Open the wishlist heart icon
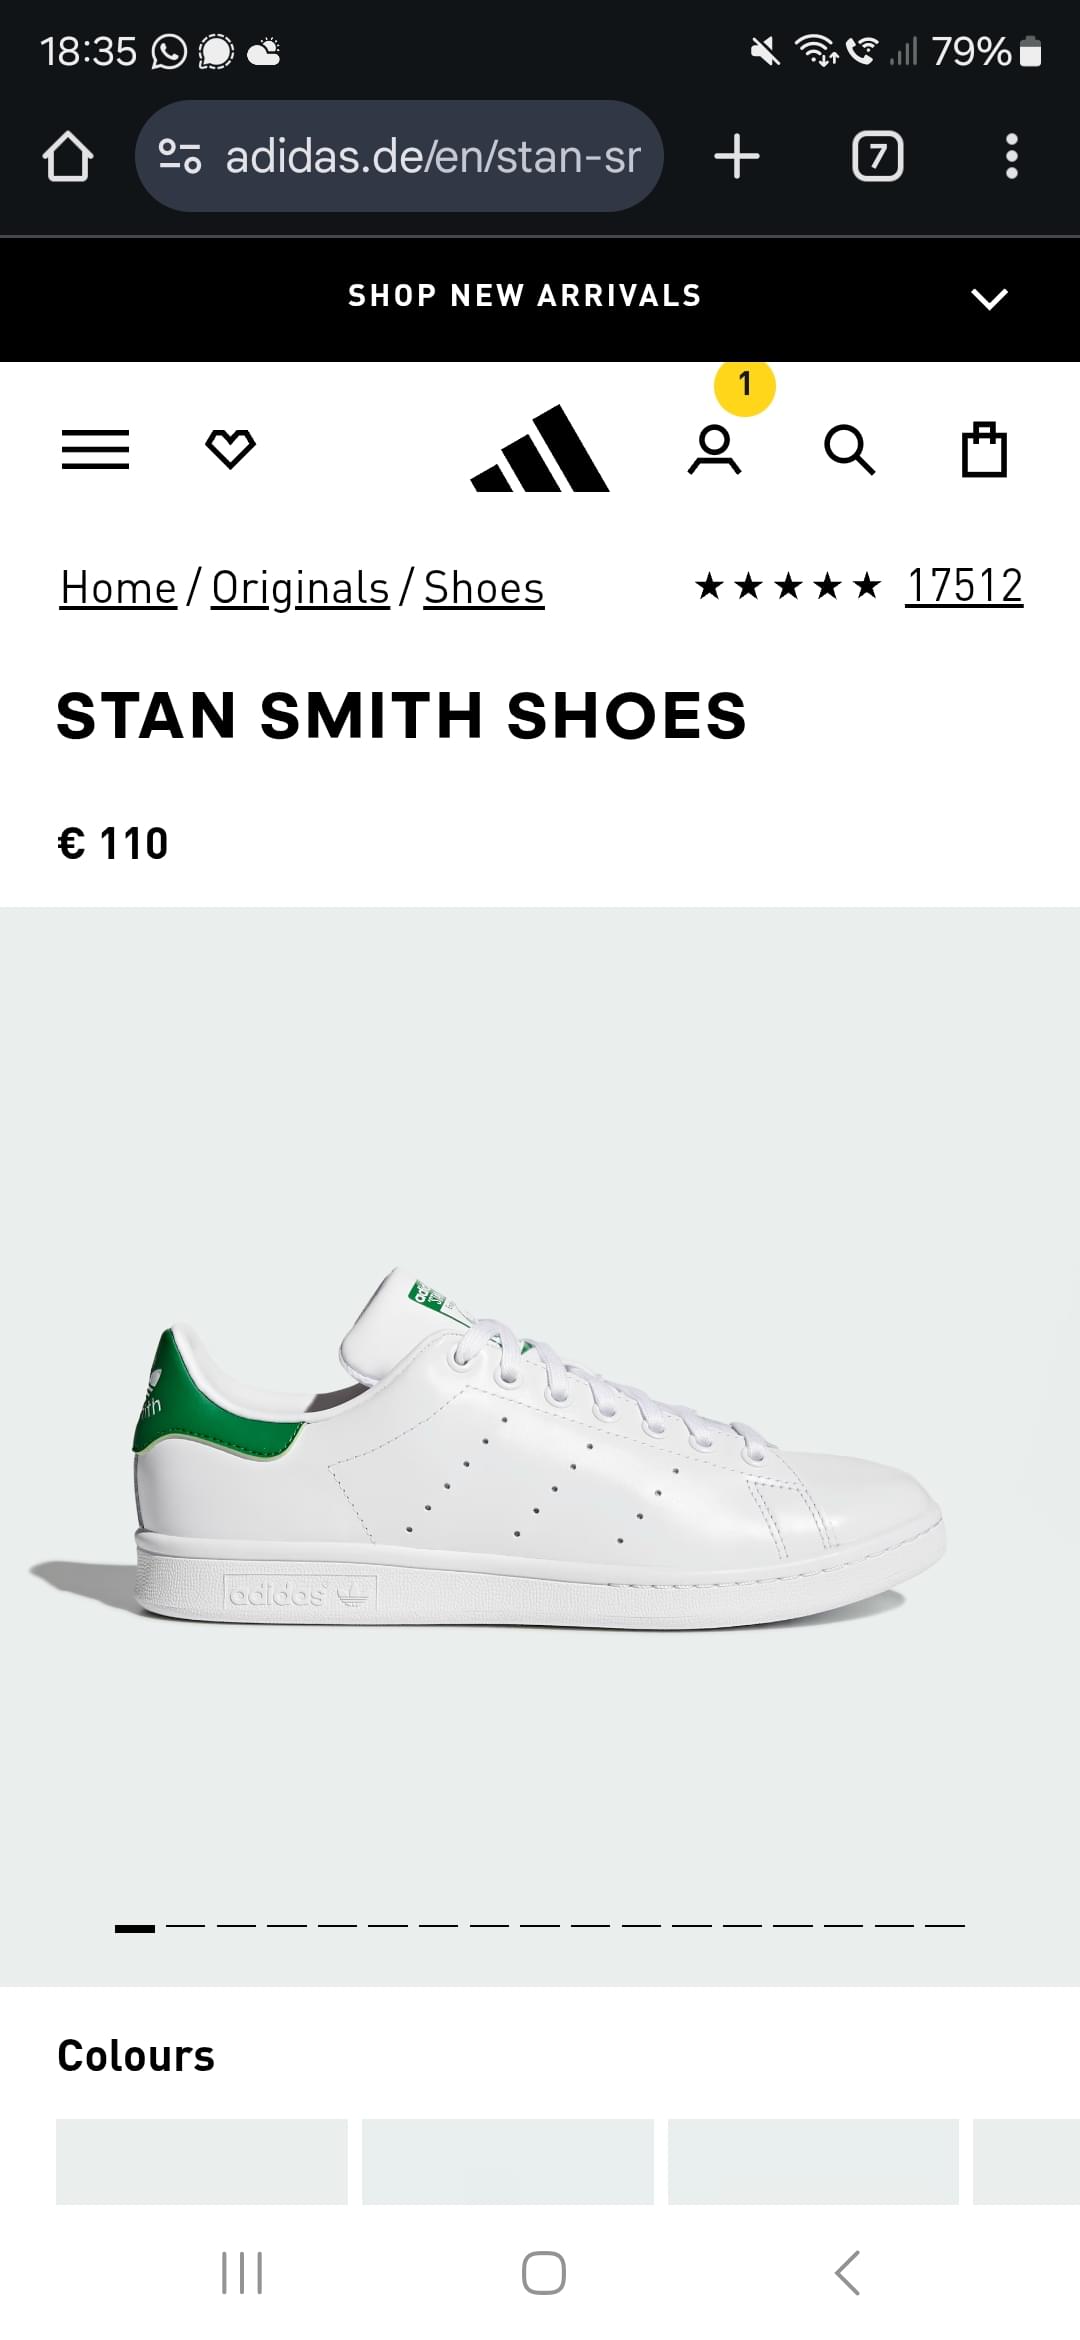This screenshot has height=2340, width=1080. (x=230, y=449)
